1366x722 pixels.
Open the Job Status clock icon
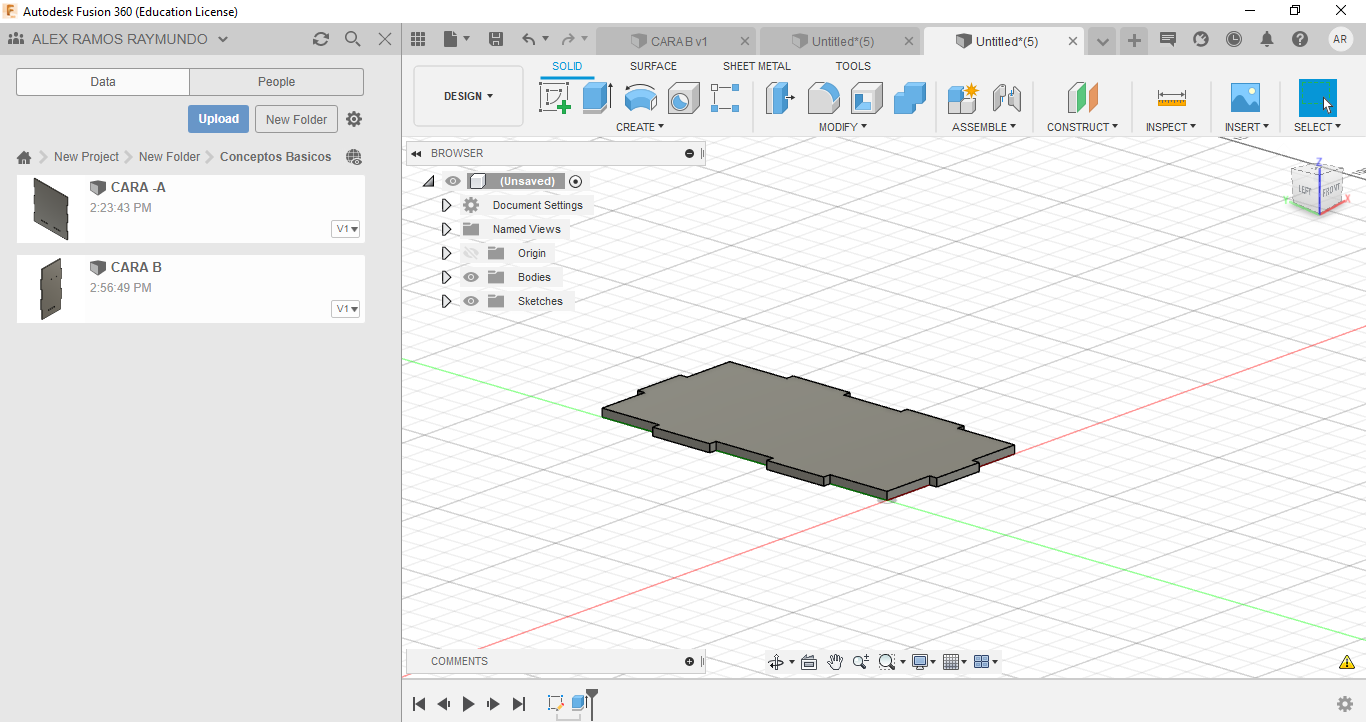tap(1234, 39)
